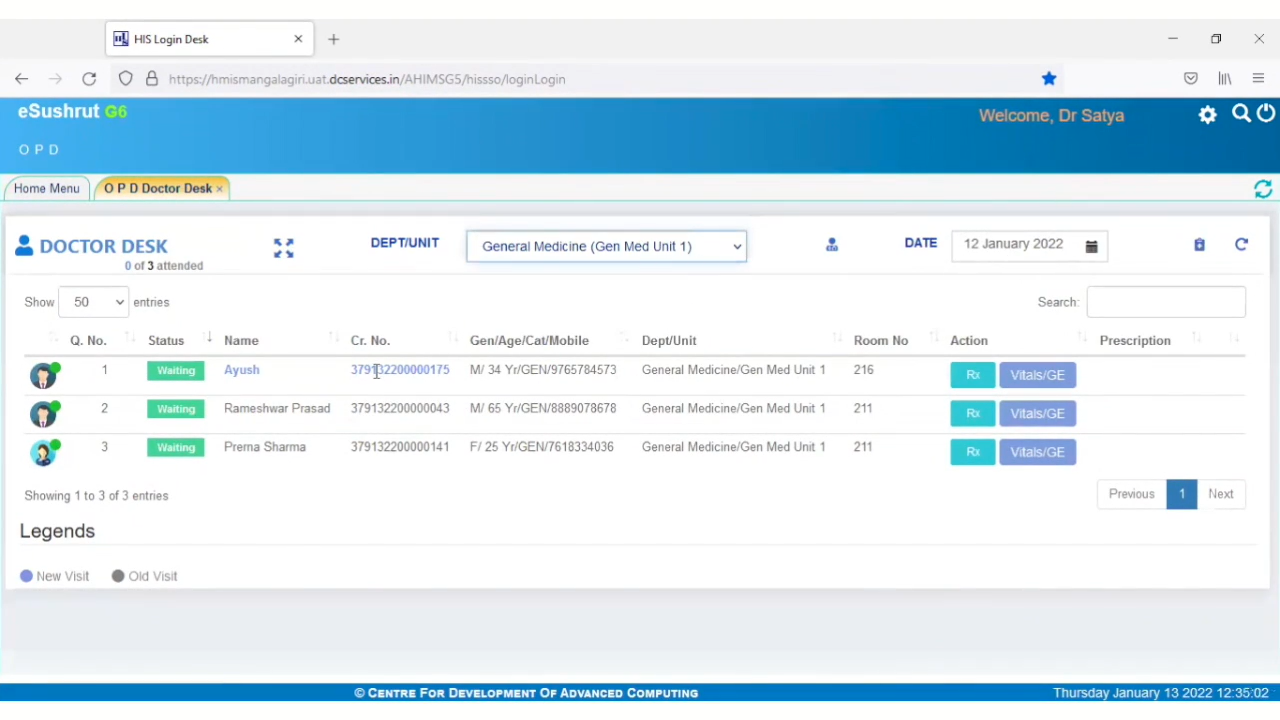Click the reload arrow in Doctor Desk
The image size is (1280, 720).
coord(1241,244)
